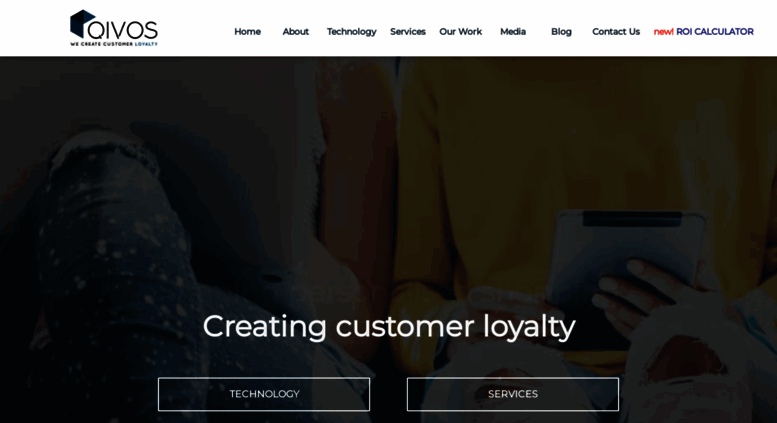777x423 pixels.
Task: Click the red 'new!' label
Action: point(664,32)
